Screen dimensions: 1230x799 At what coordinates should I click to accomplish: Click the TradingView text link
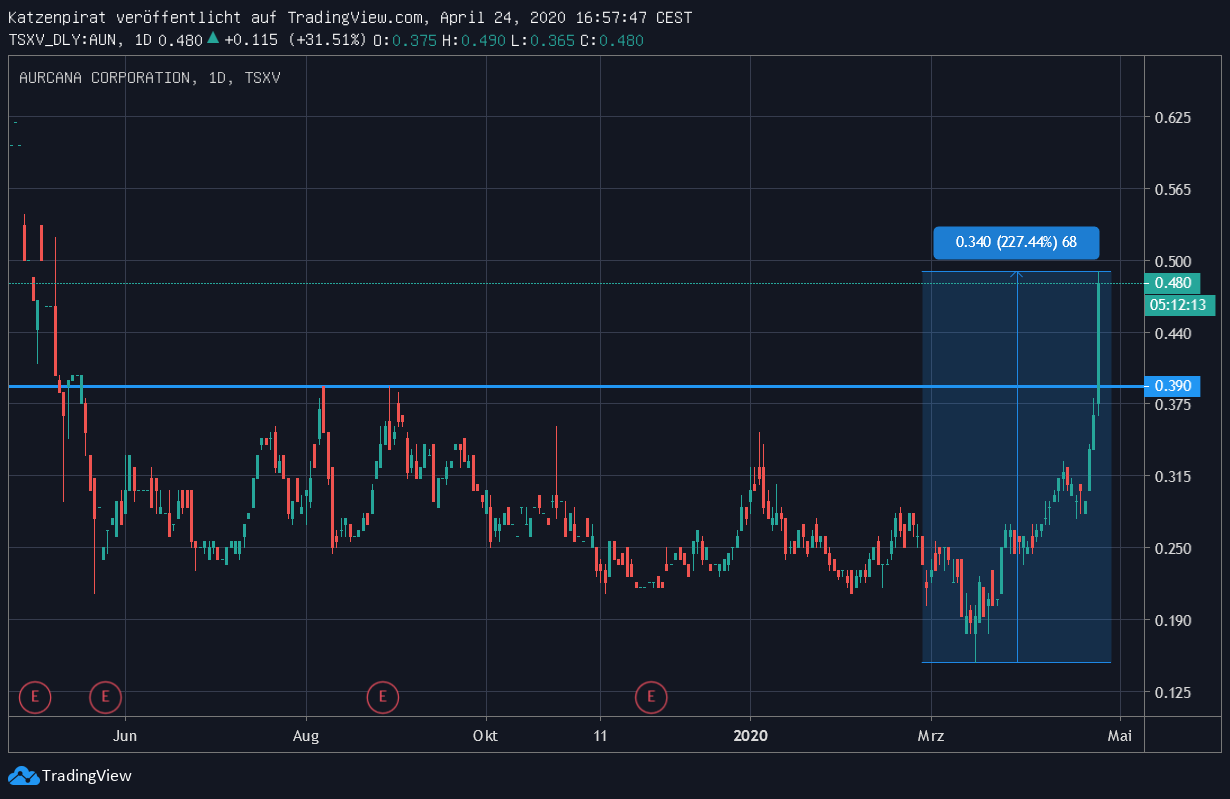[87, 775]
